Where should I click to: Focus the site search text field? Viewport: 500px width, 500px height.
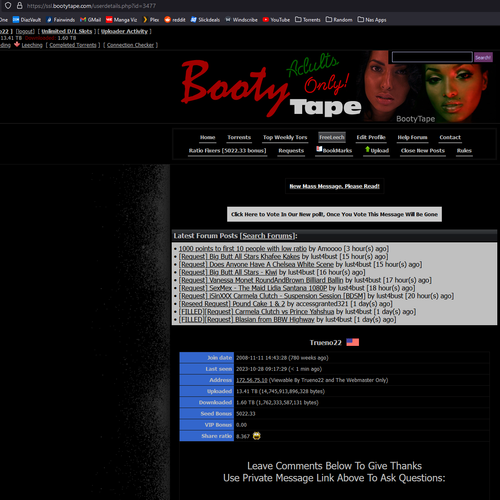432,57
